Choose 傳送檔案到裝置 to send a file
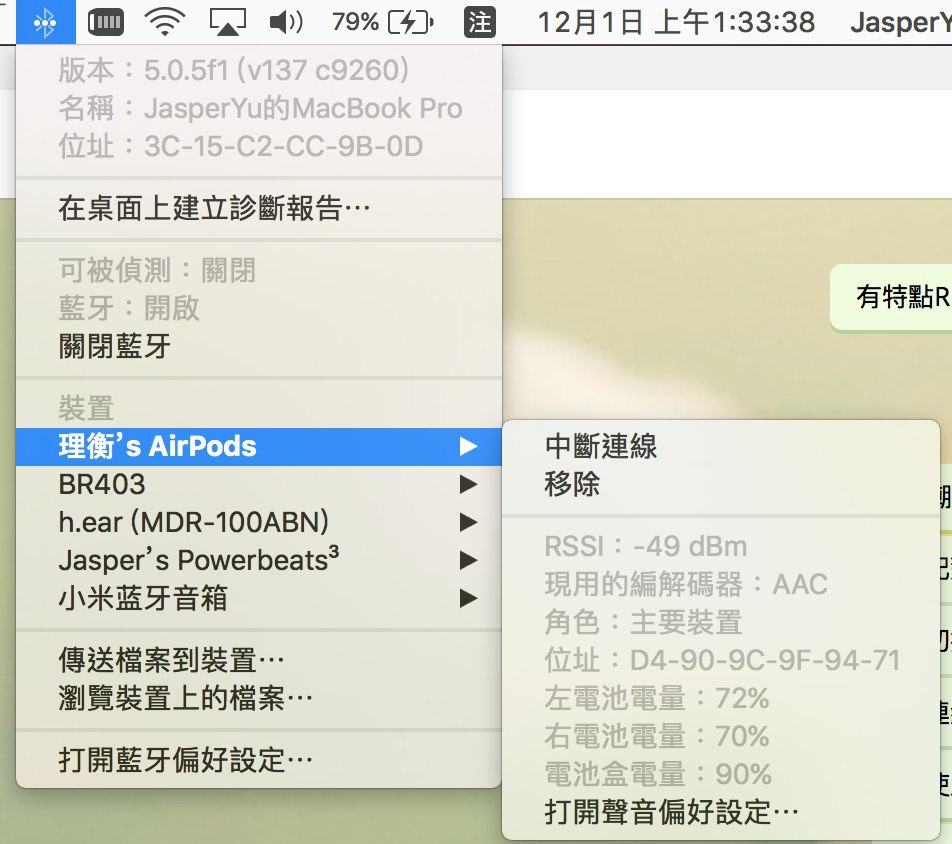The height and width of the screenshot is (844, 952). [x=259, y=660]
